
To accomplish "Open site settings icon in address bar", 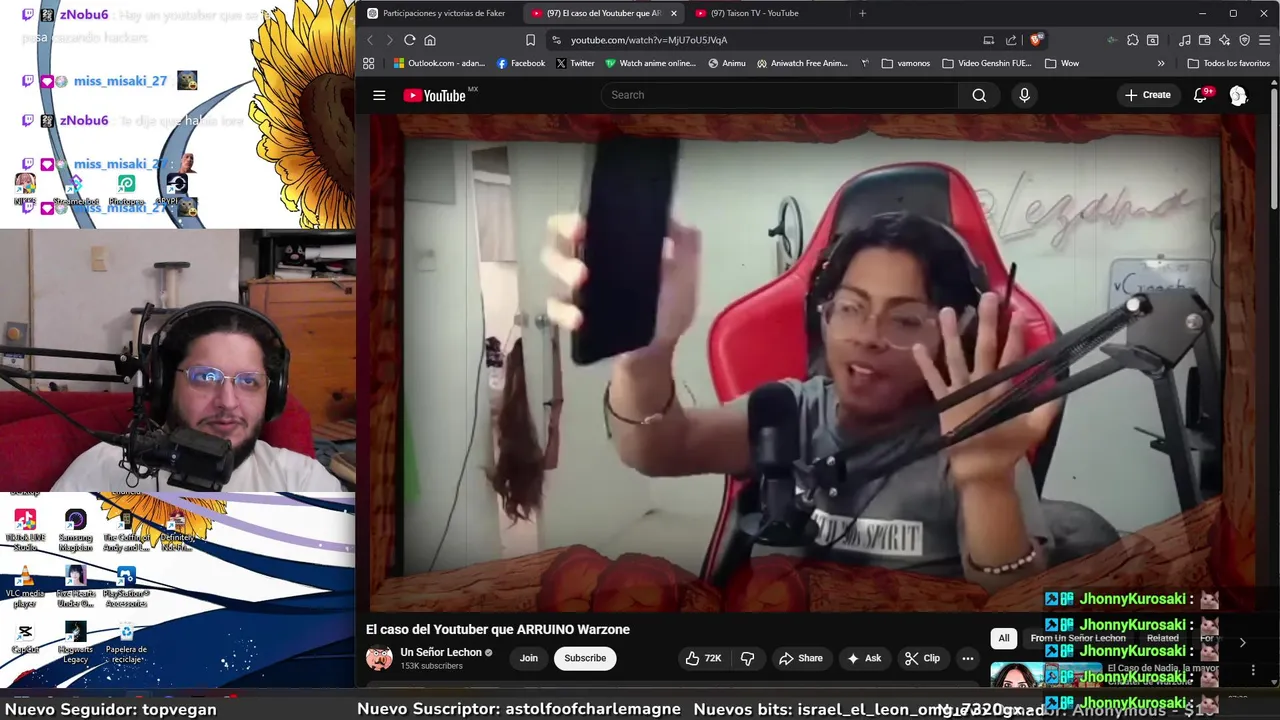I will click(x=557, y=40).
